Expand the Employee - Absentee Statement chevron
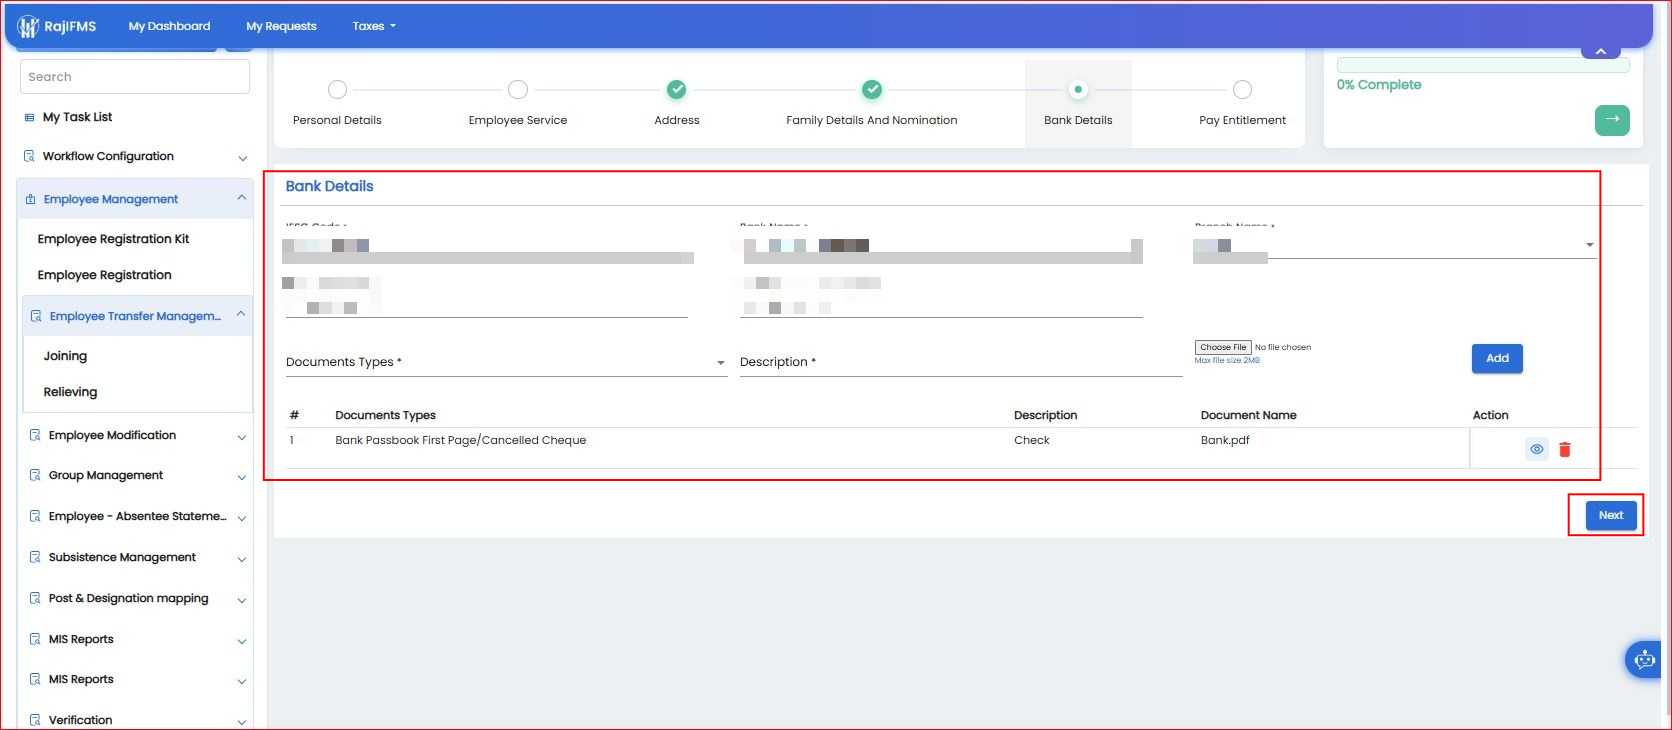Viewport: 1672px width, 730px height. pyautogui.click(x=242, y=518)
